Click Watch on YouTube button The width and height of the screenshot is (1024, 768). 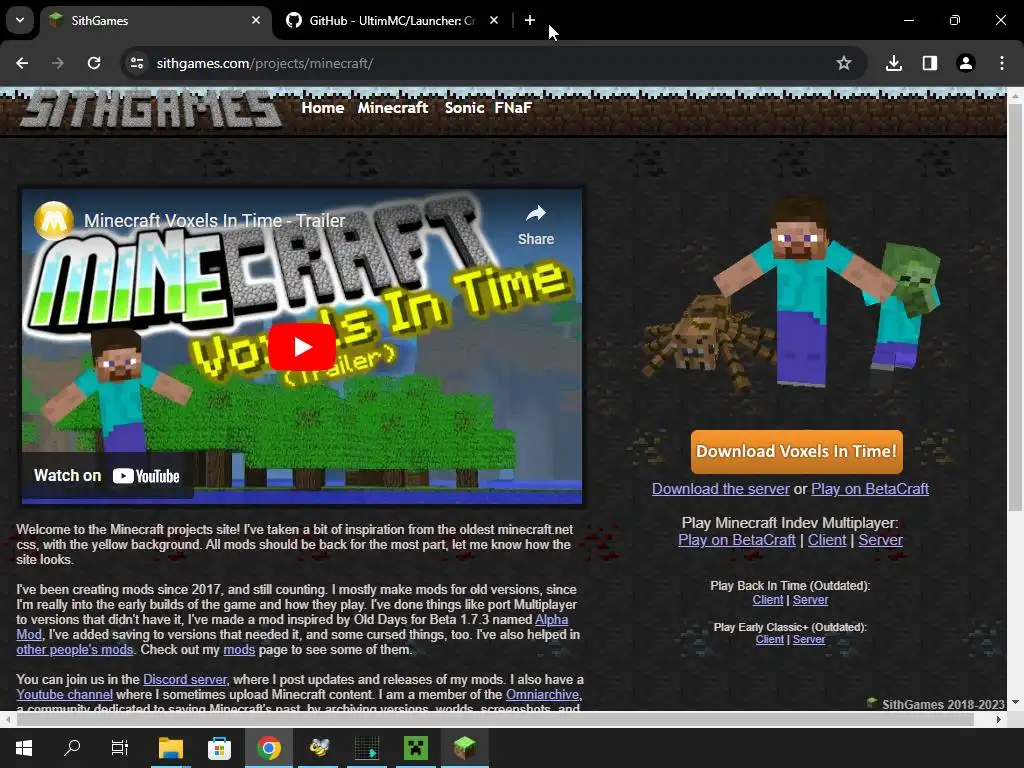107,476
